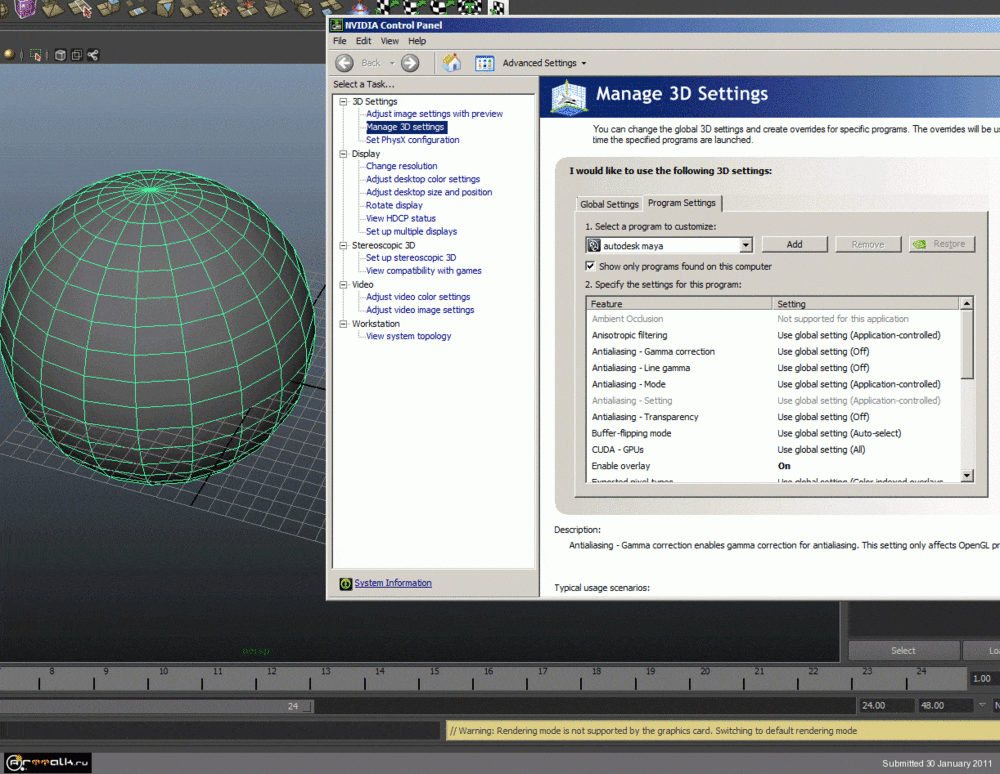Toggle 'Show only programs found on this computer'
The height and width of the screenshot is (774, 1000).
(590, 266)
